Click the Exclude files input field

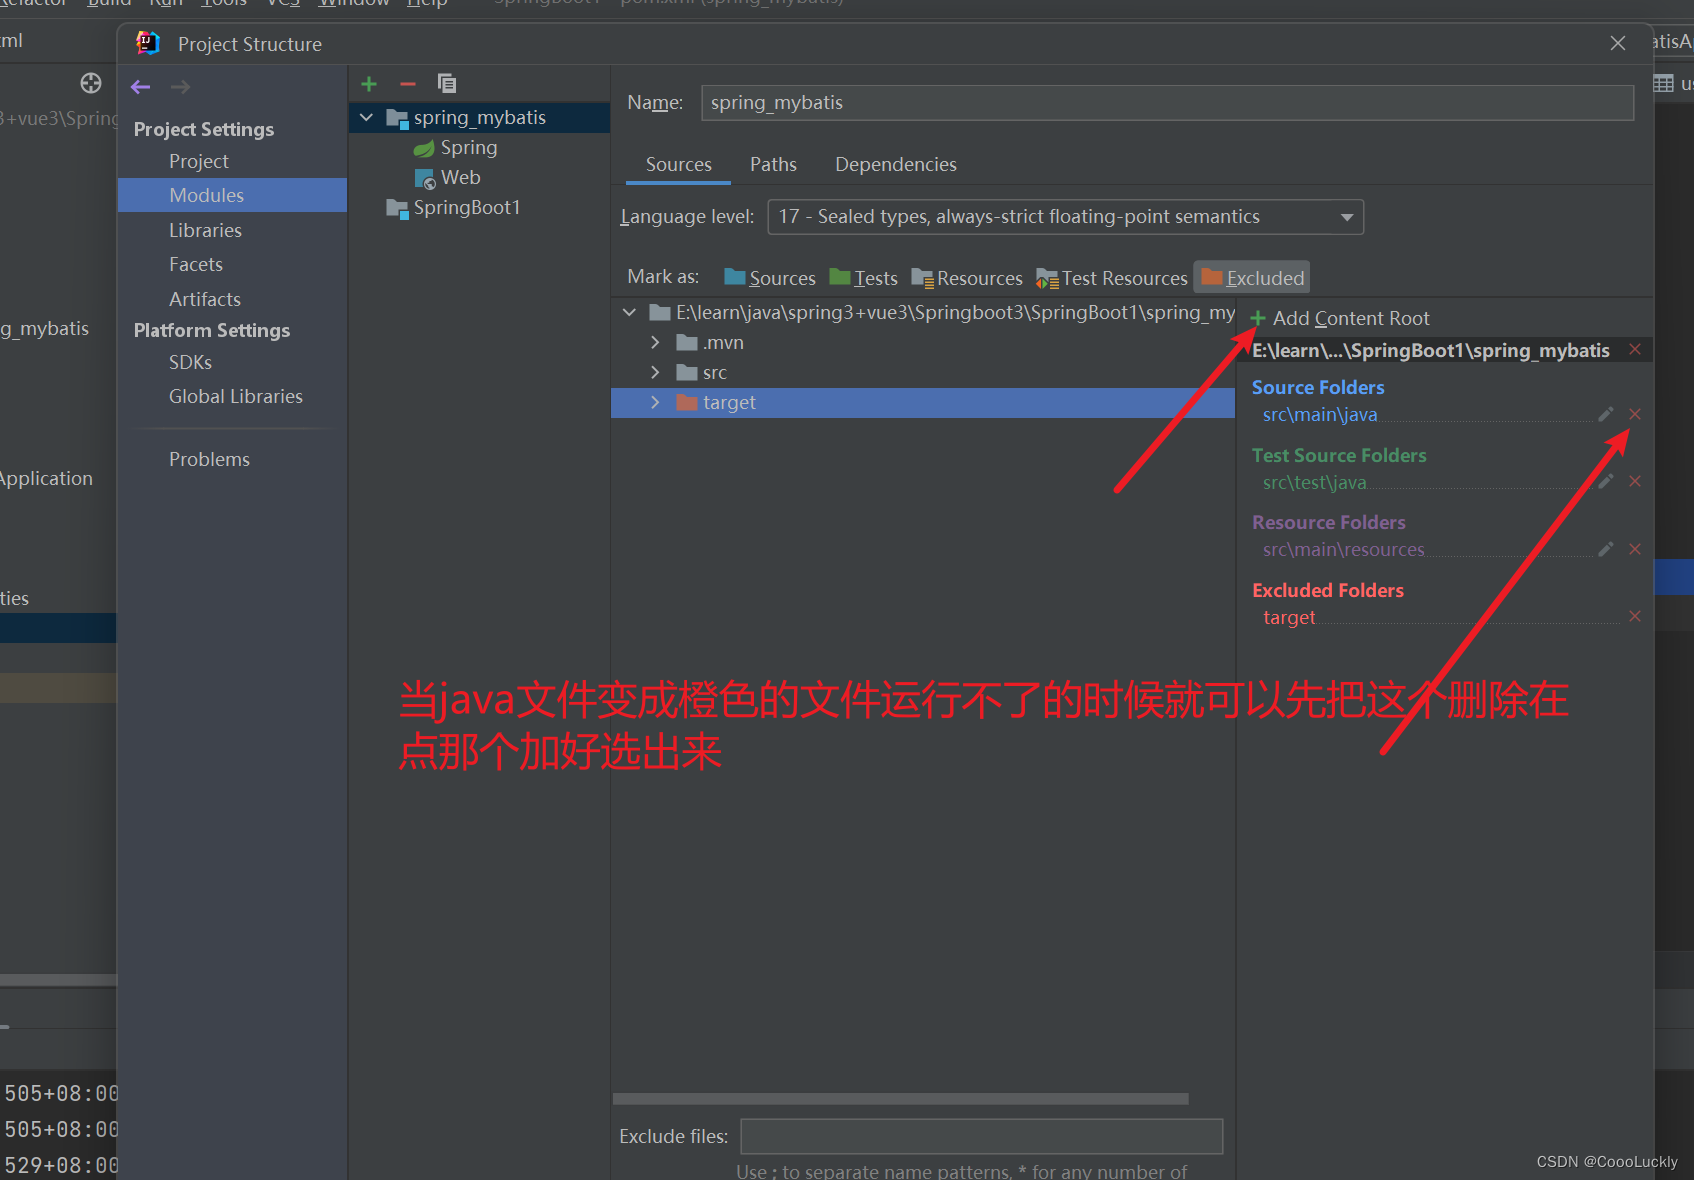981,1136
